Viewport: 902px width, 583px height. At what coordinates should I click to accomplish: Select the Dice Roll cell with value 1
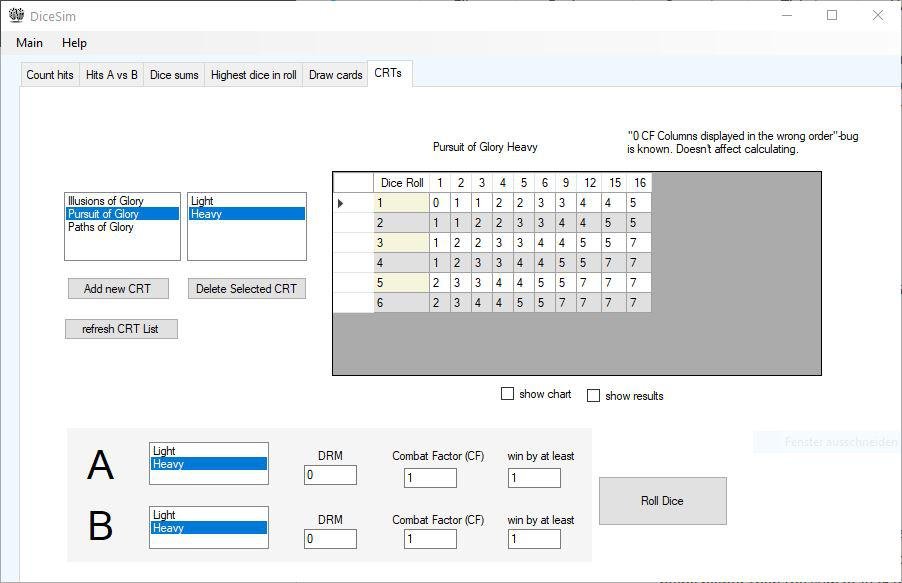coord(402,203)
